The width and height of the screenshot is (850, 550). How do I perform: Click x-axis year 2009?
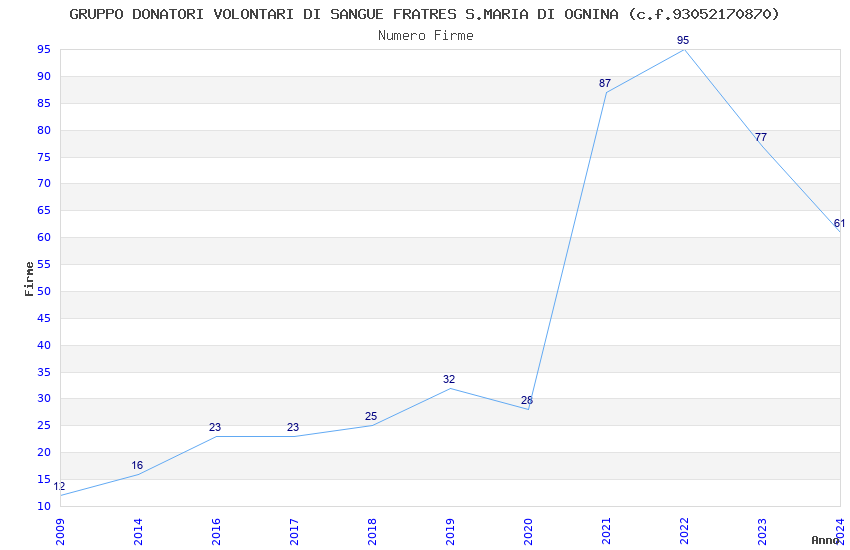pyautogui.click(x=60, y=532)
